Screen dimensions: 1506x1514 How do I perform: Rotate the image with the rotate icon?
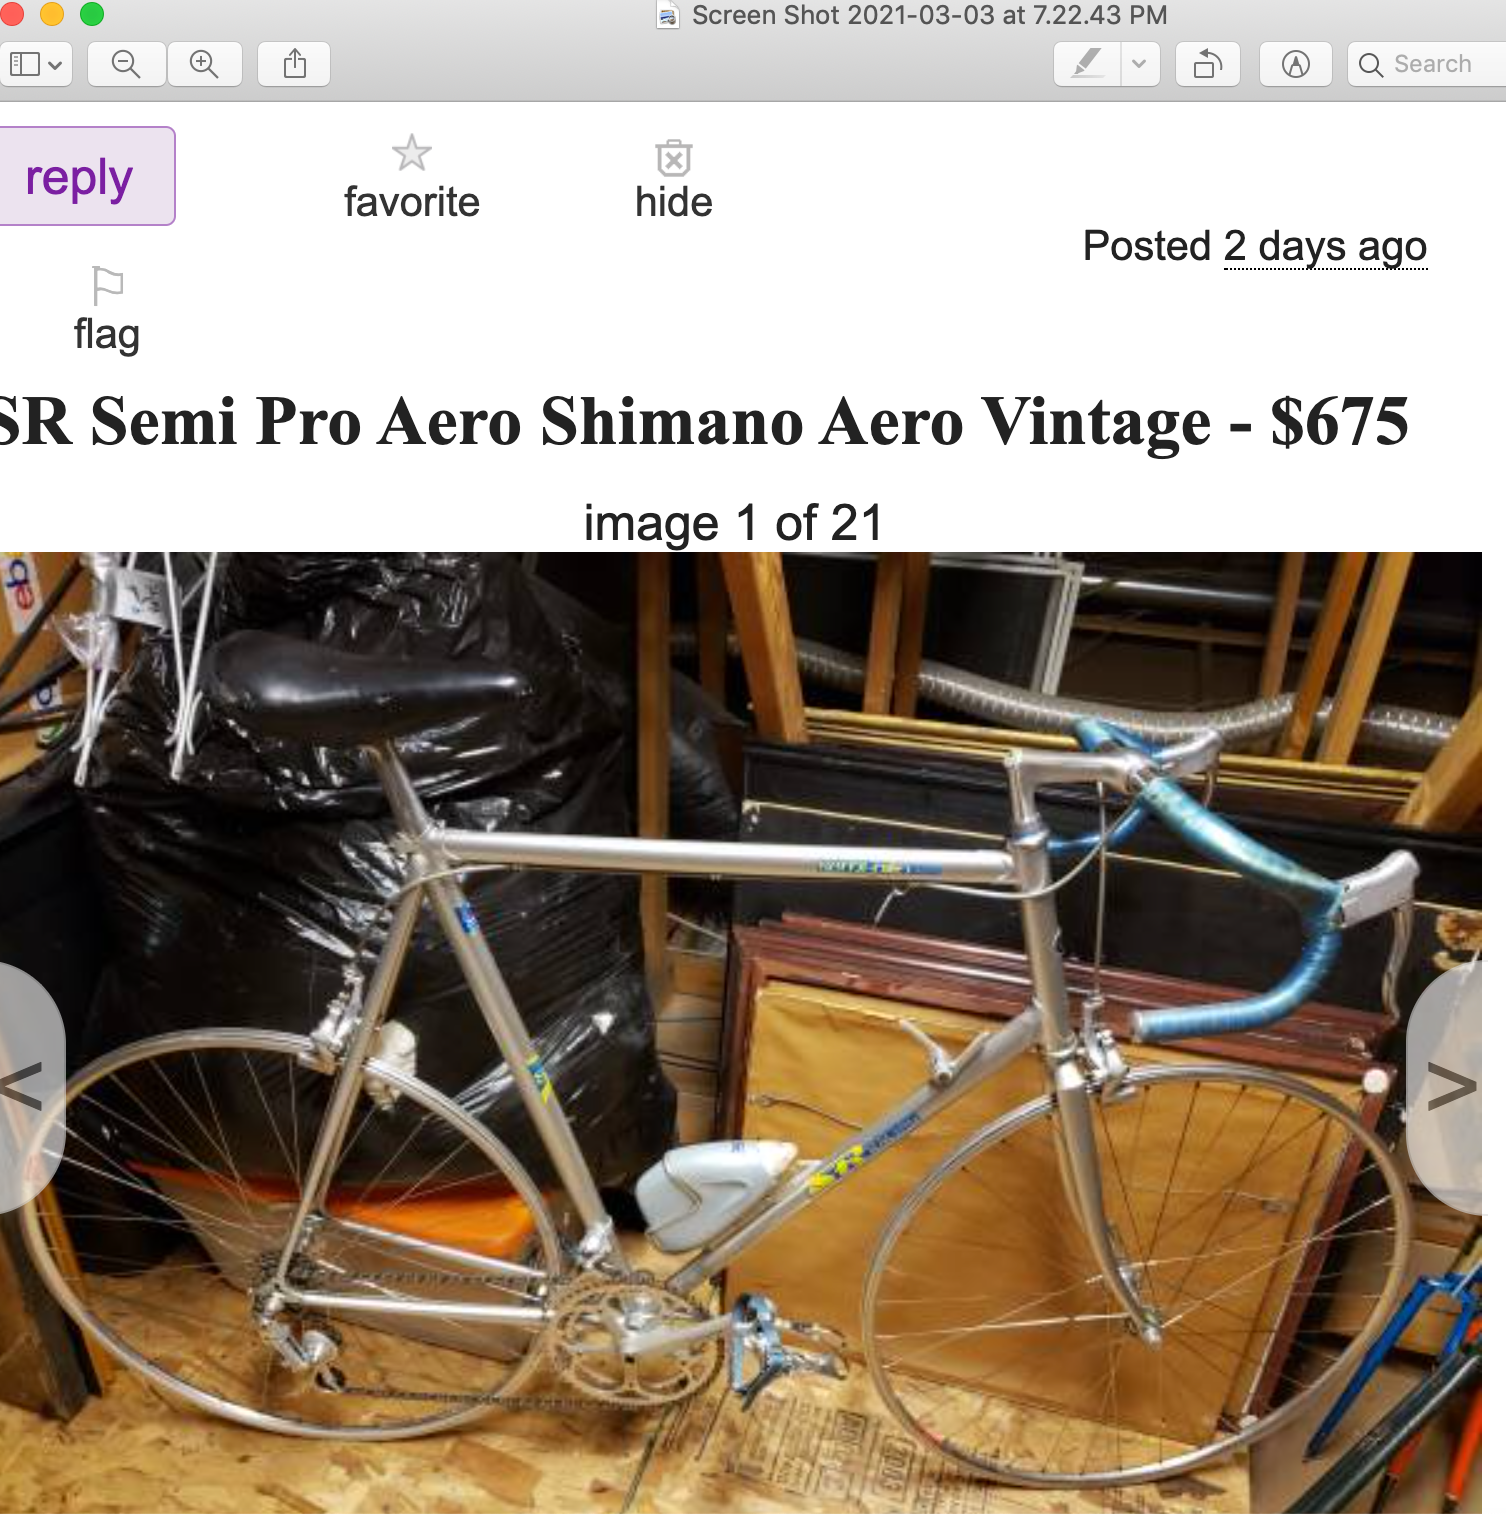[x=1208, y=65]
